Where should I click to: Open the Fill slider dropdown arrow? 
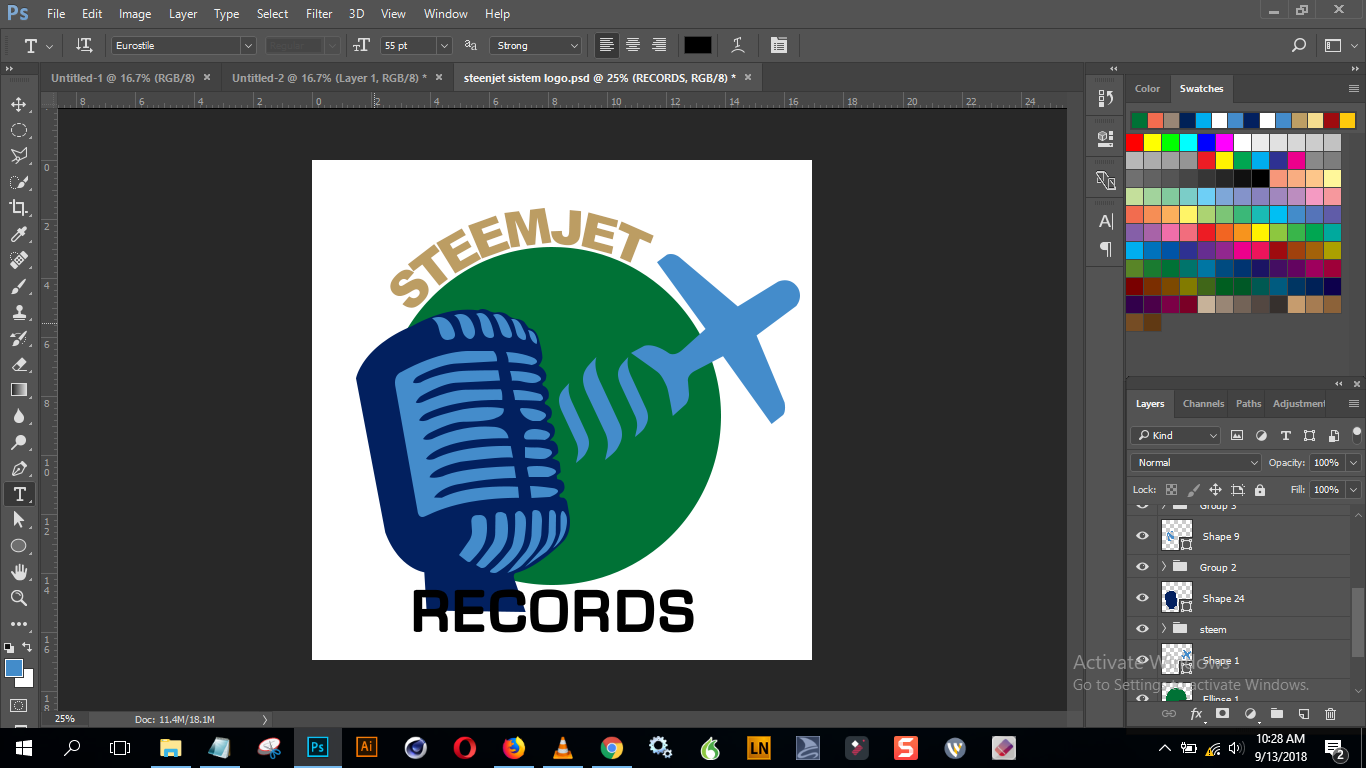click(x=1353, y=490)
